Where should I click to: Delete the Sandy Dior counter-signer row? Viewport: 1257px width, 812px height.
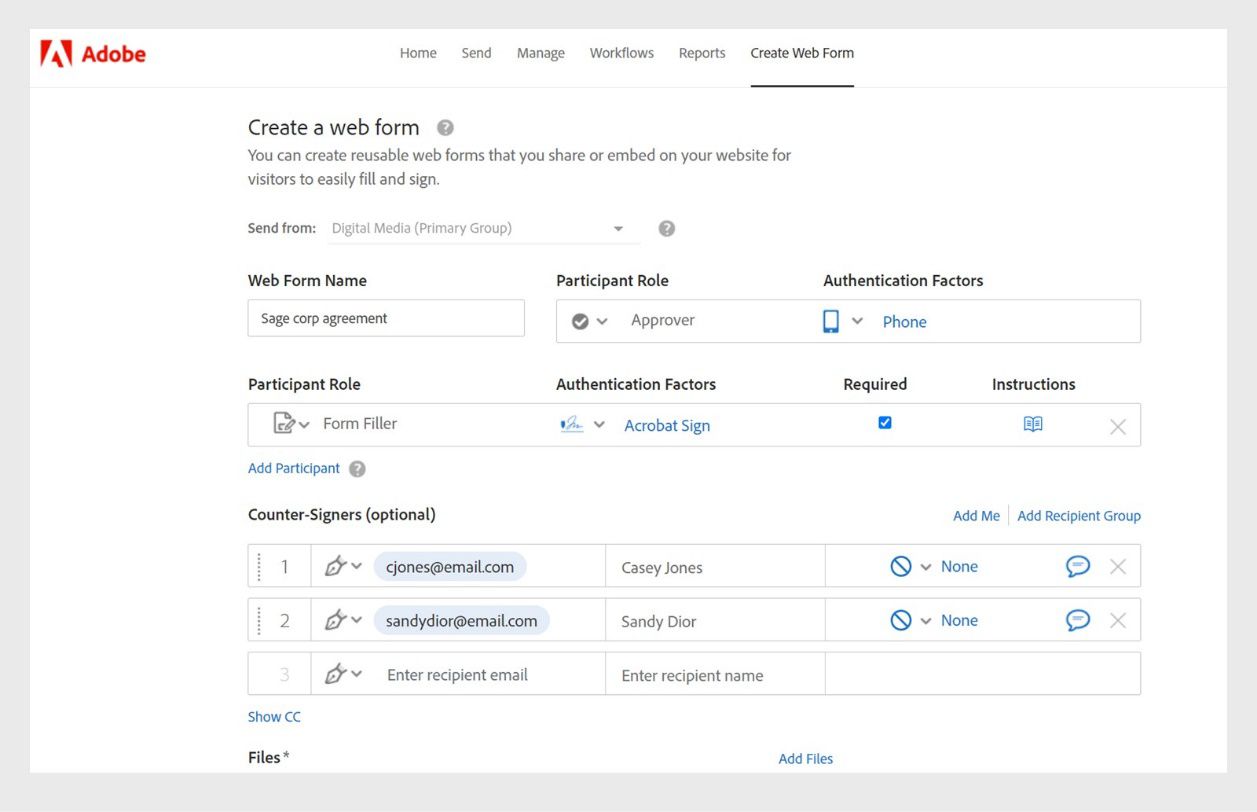[1118, 621]
